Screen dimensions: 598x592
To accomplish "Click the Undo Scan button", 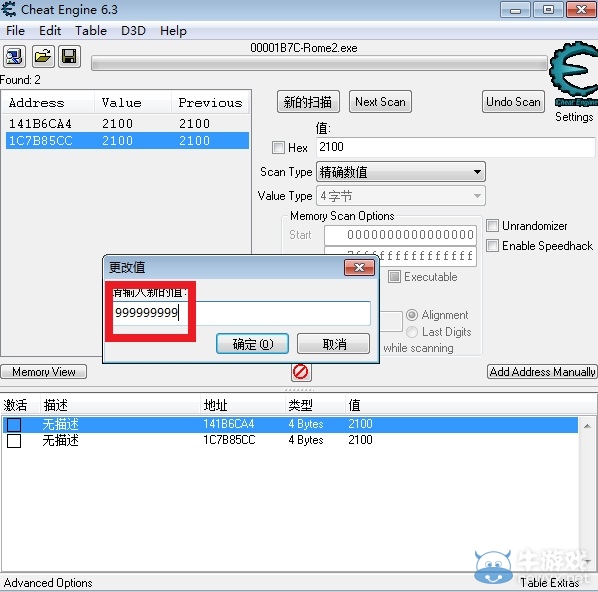I will 513,102.
